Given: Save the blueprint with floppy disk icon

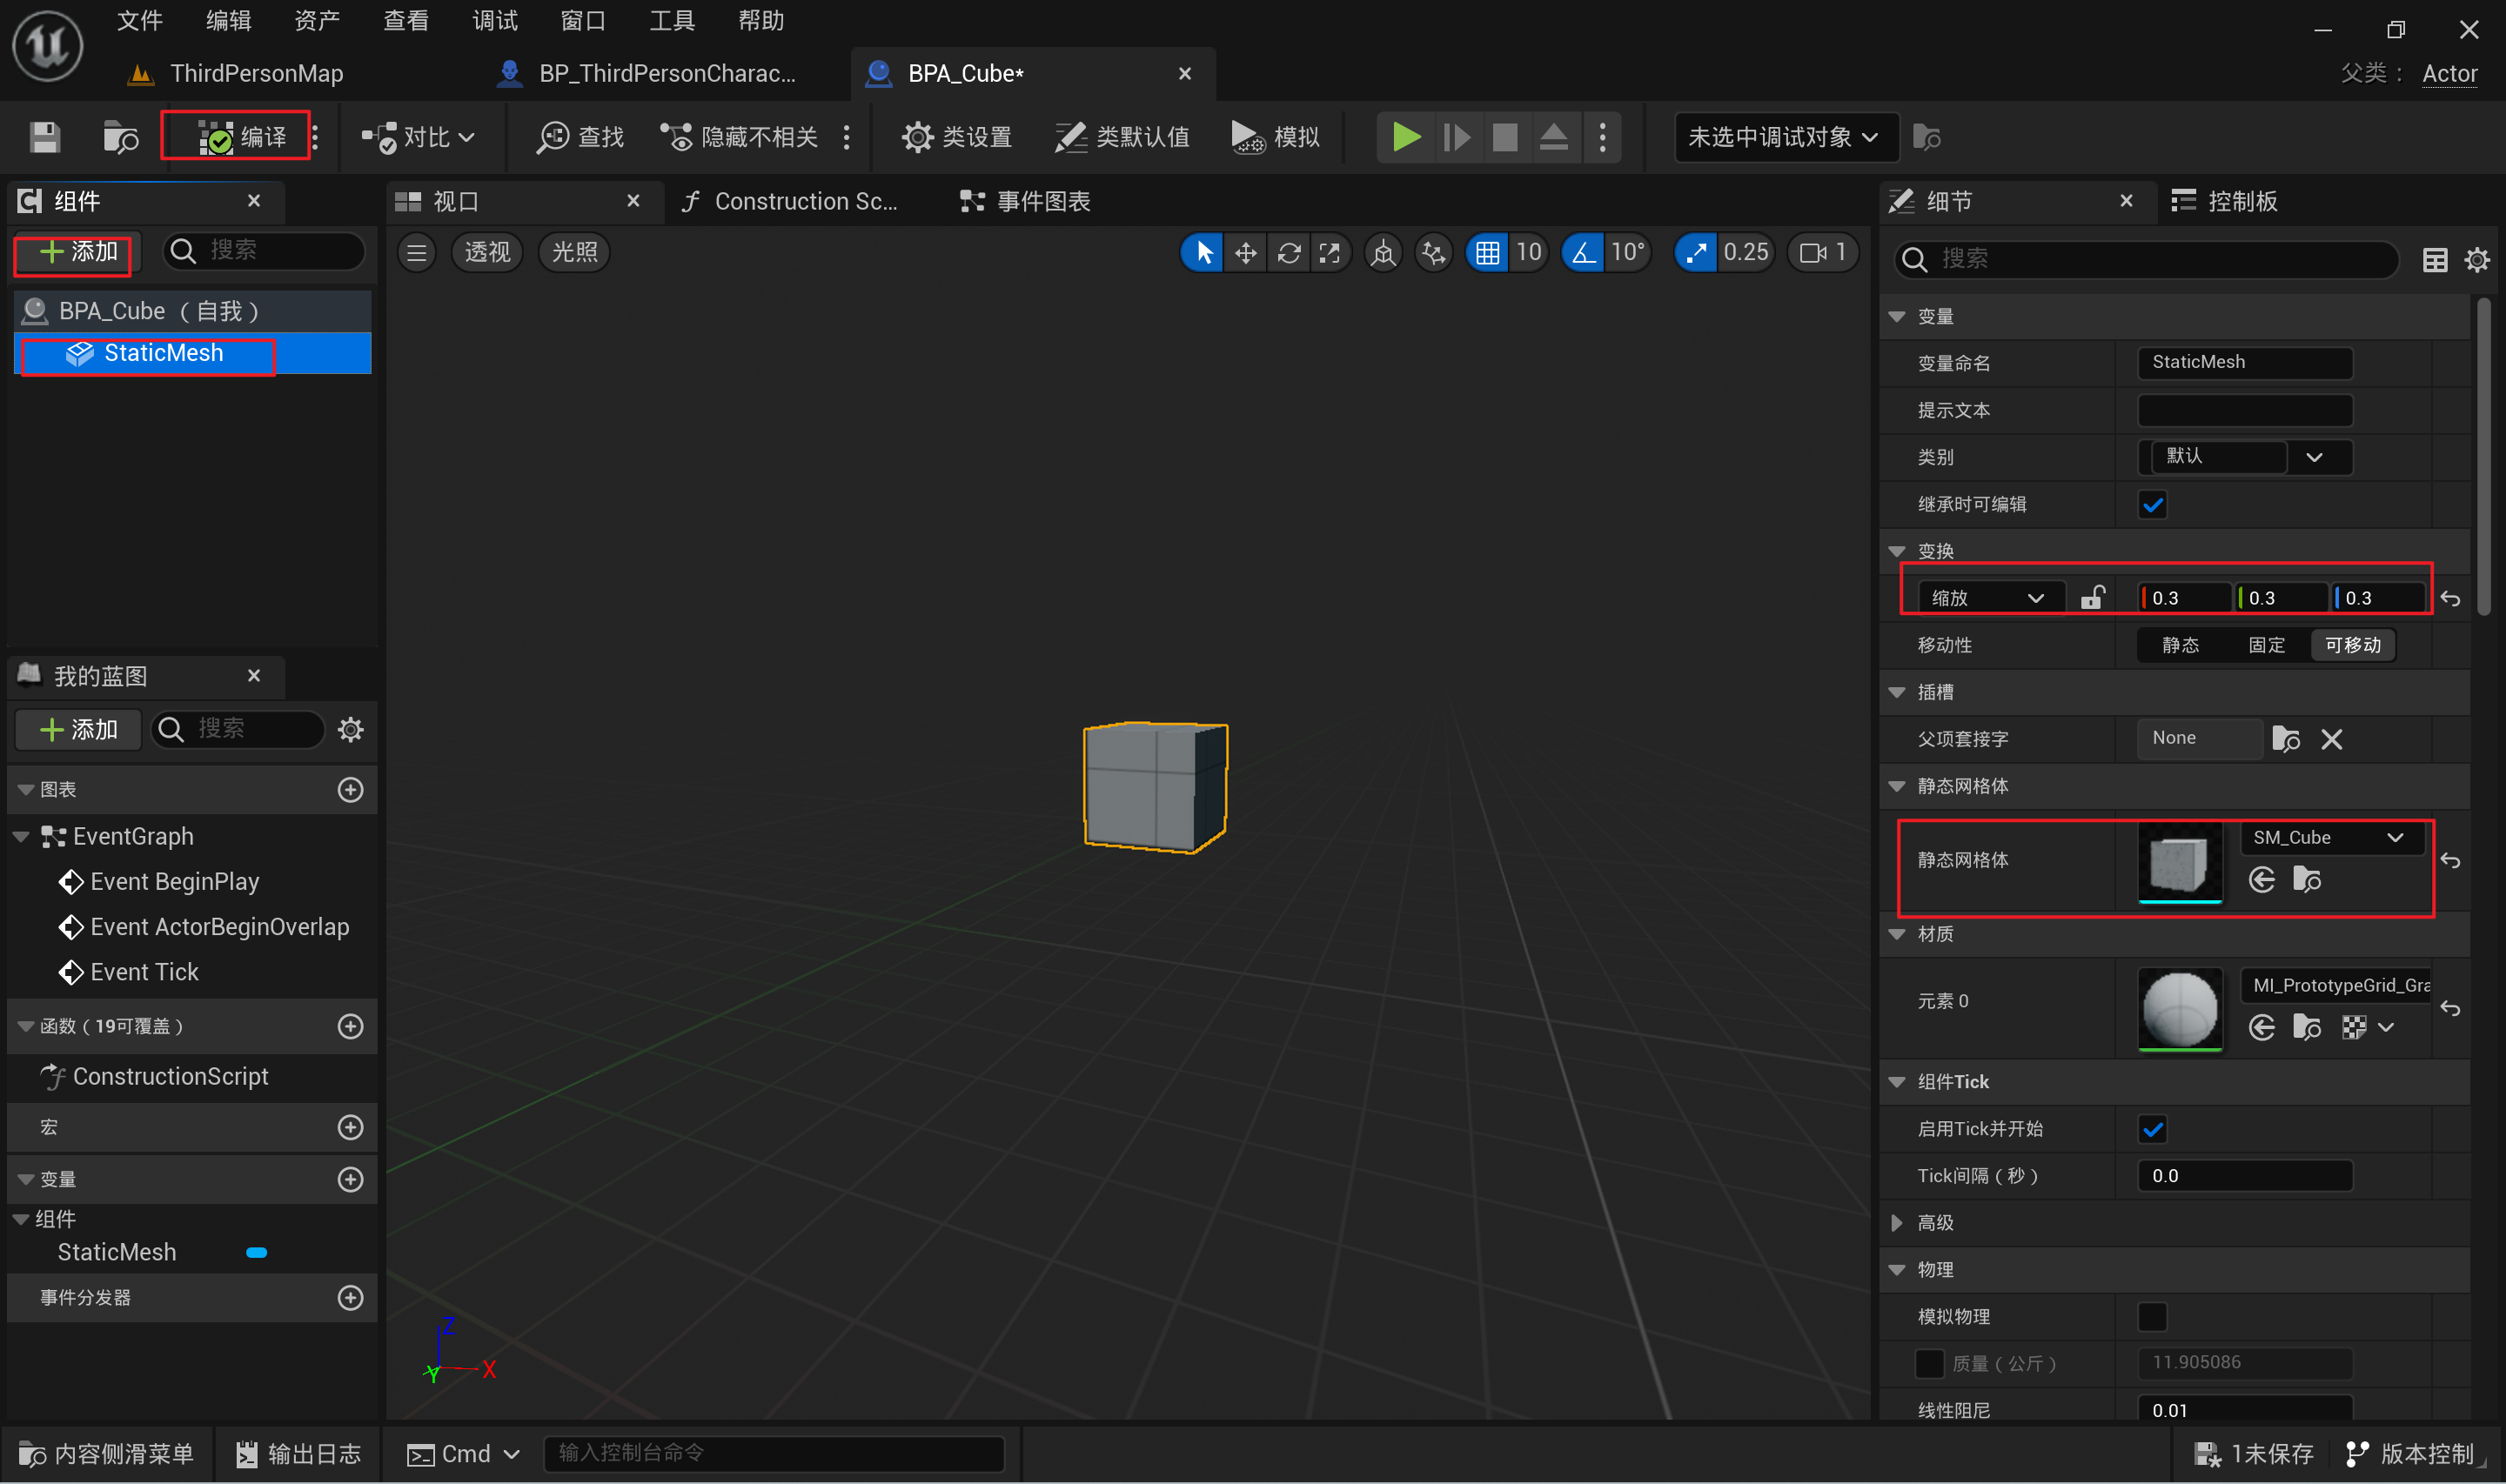Looking at the screenshot, I should (45, 137).
